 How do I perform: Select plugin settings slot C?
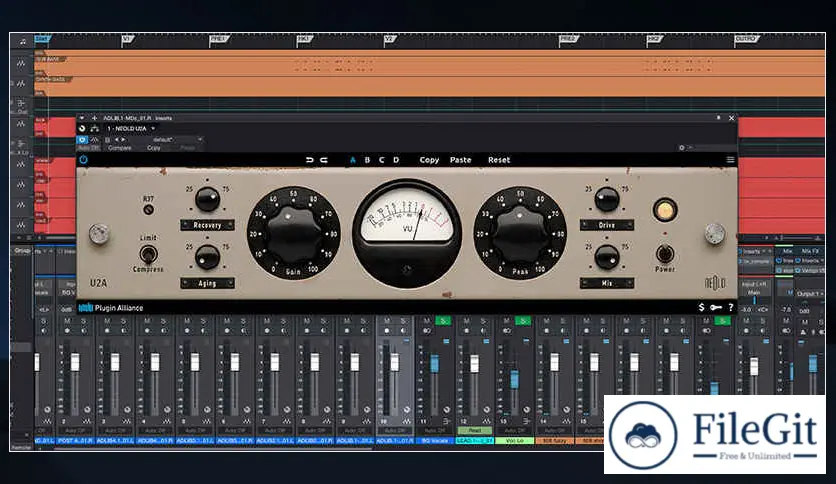381,160
